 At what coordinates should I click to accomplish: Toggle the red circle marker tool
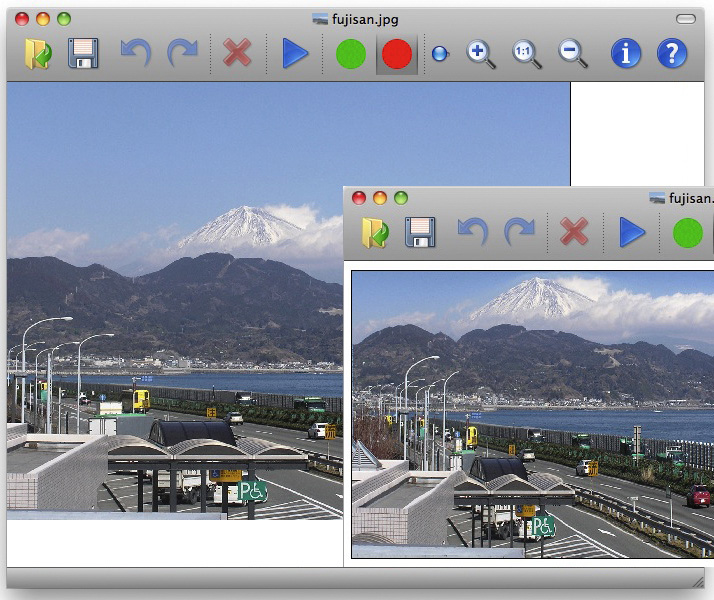397,54
